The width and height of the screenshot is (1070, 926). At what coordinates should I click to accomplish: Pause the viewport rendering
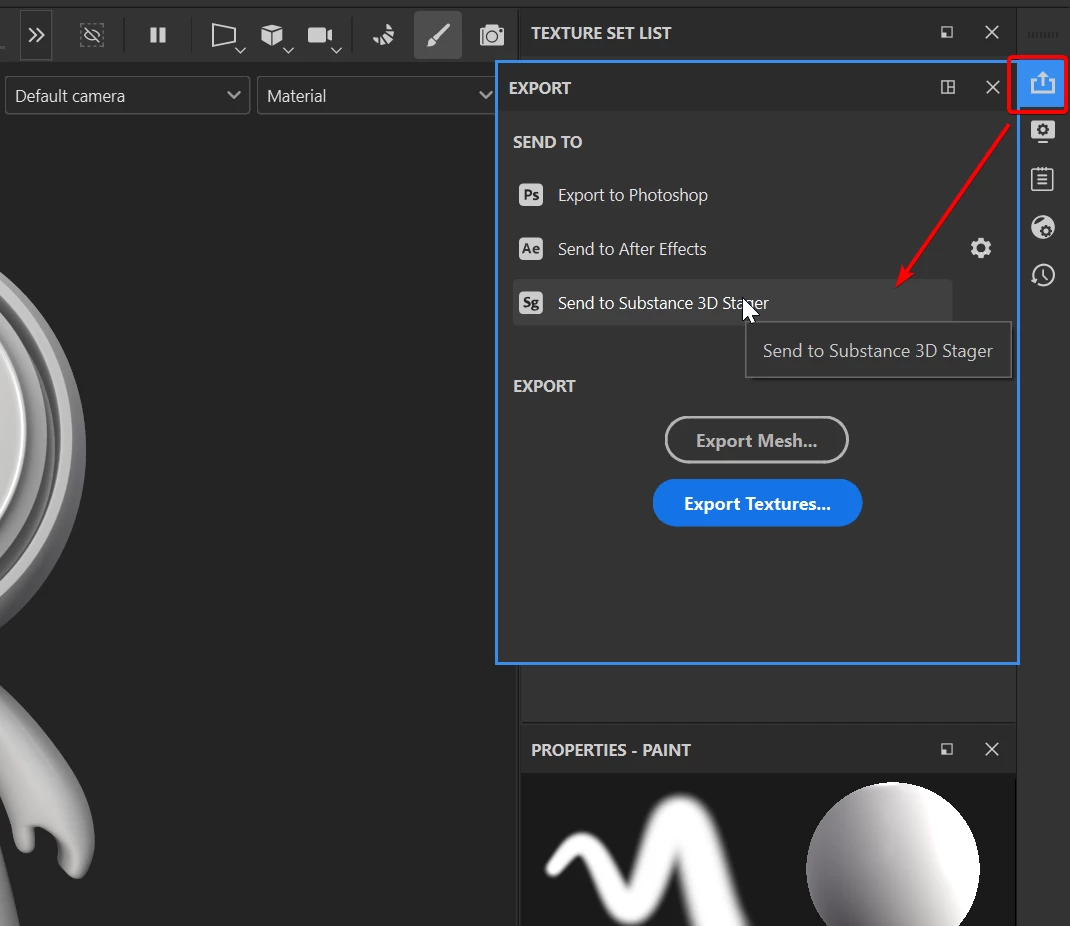[158, 35]
